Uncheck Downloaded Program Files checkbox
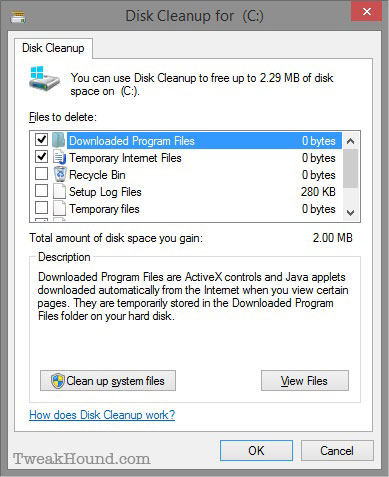The height and width of the screenshot is (477, 389). [x=41, y=139]
